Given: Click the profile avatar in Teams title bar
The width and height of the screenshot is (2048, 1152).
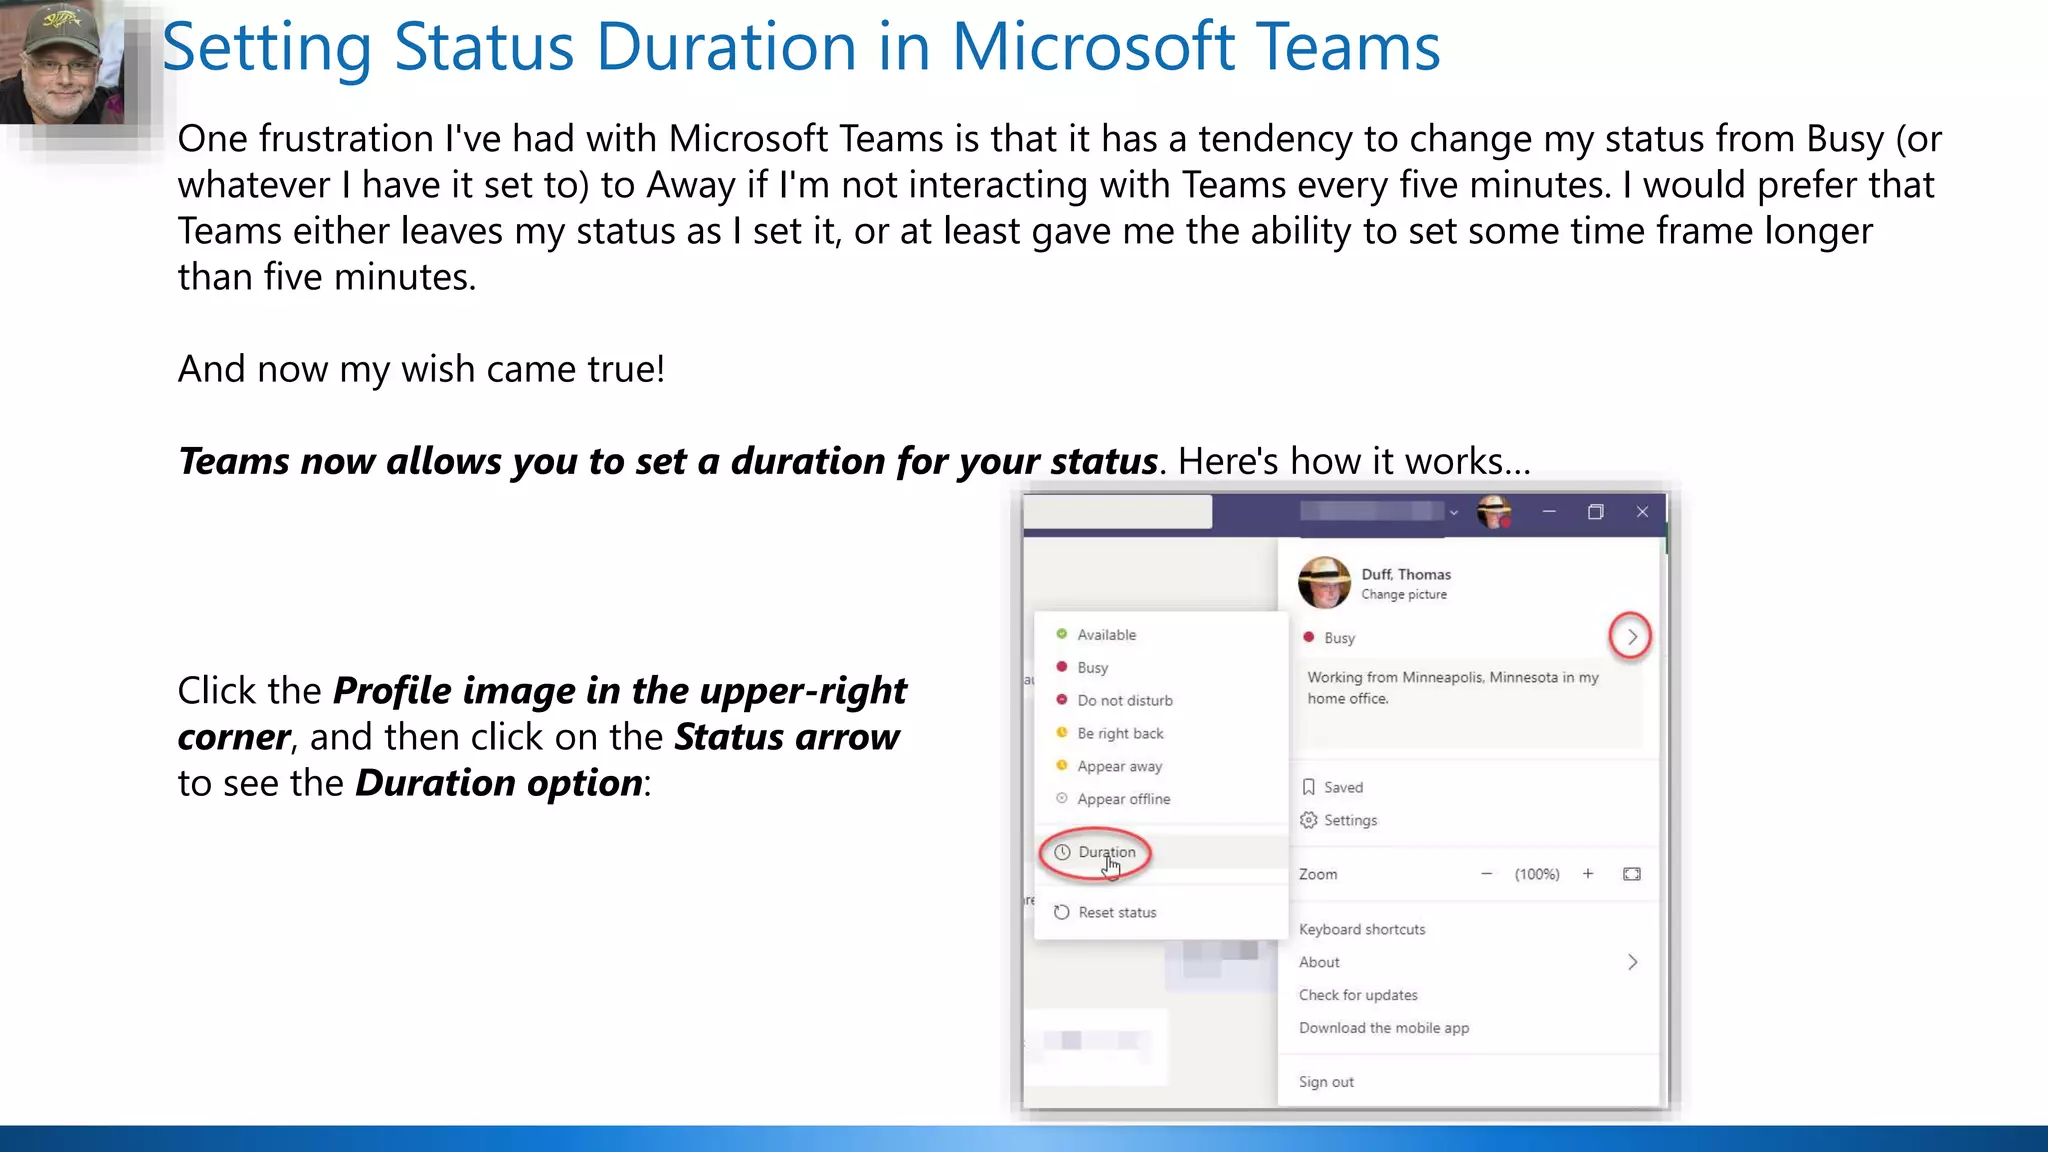Looking at the screenshot, I should [x=1494, y=512].
